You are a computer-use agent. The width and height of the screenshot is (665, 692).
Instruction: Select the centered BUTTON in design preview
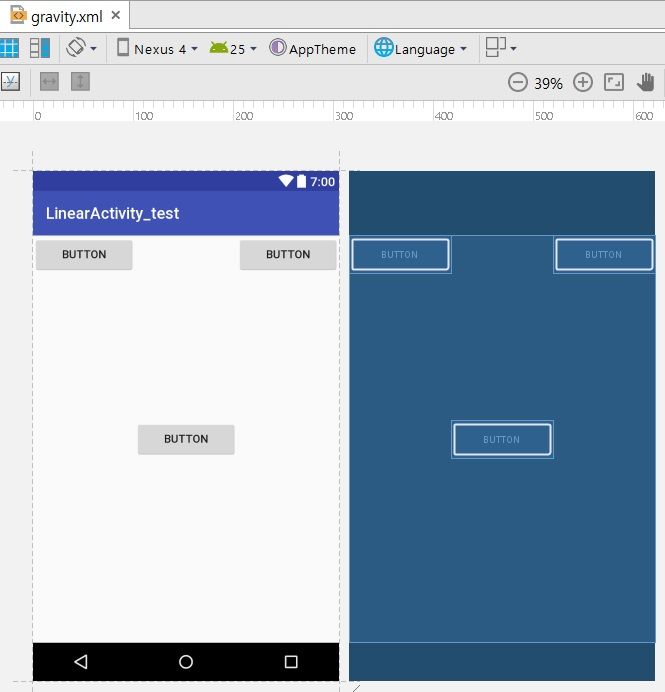186,439
